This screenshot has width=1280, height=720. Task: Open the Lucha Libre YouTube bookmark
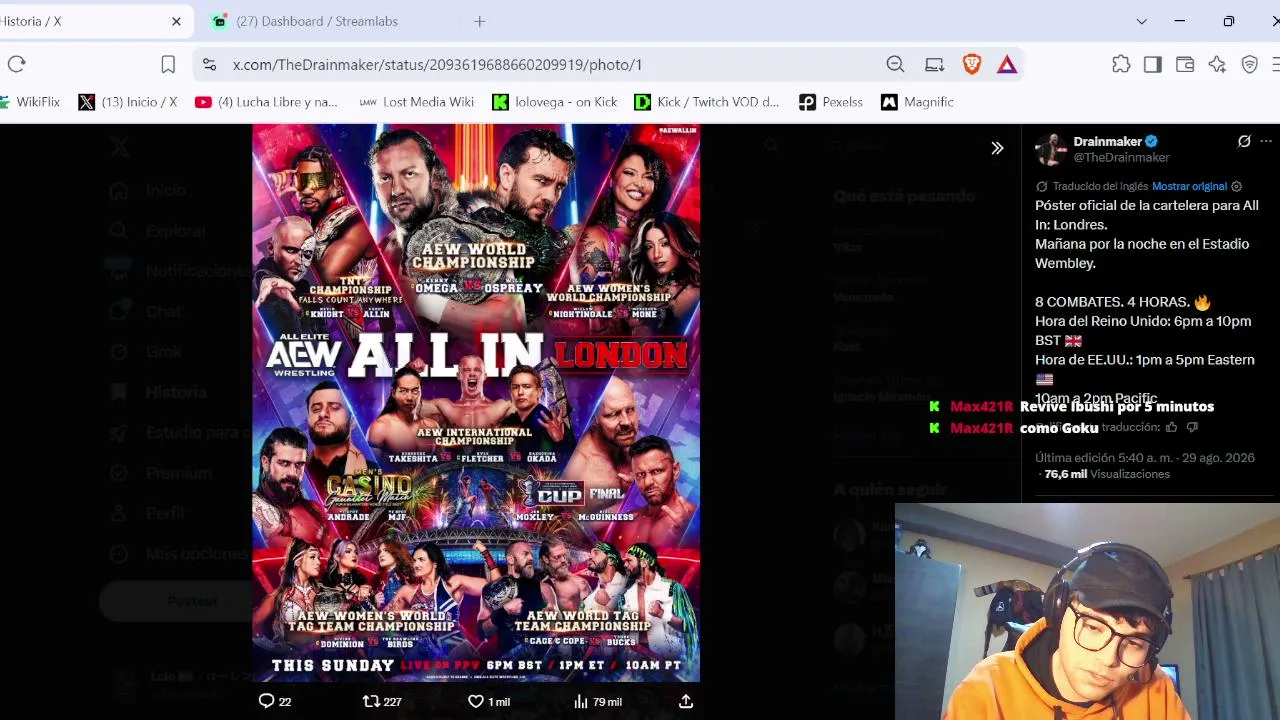(x=267, y=102)
